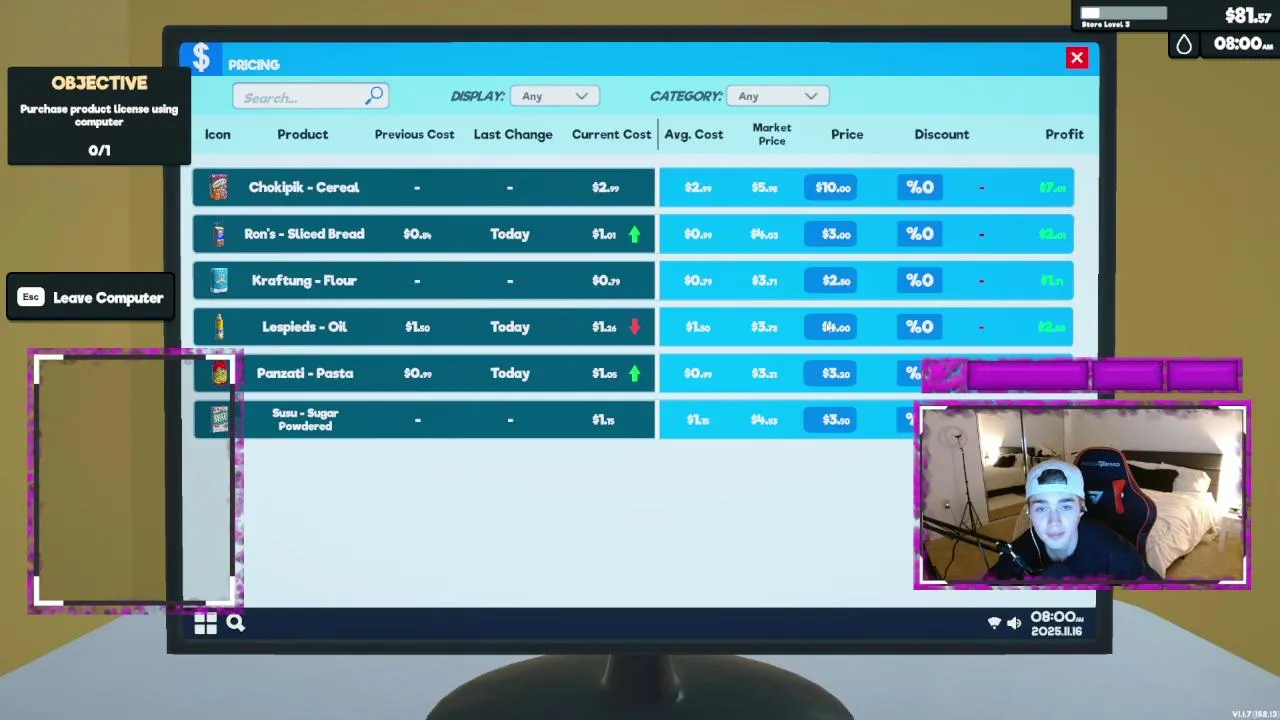Open the start grid icon on in-game taskbar
The image size is (1280, 720).
(206, 623)
